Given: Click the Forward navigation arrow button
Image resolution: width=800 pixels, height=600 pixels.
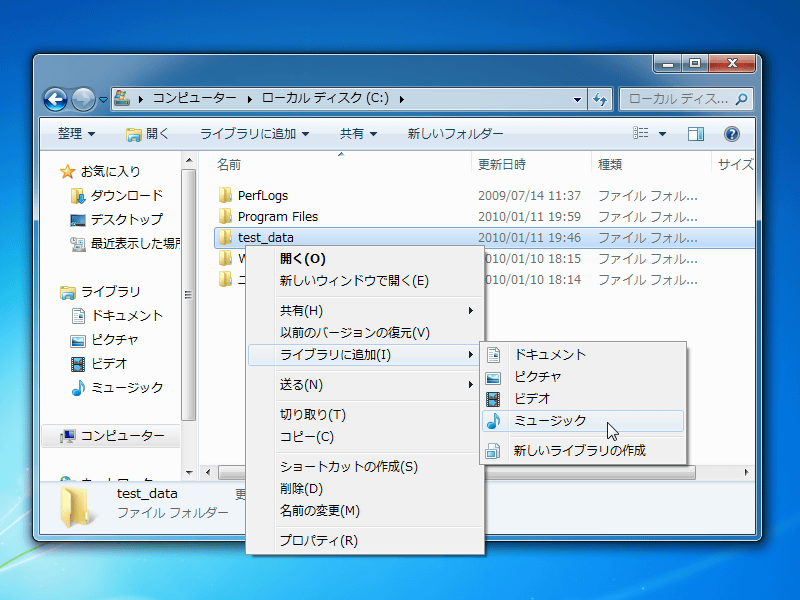Looking at the screenshot, I should (x=83, y=99).
